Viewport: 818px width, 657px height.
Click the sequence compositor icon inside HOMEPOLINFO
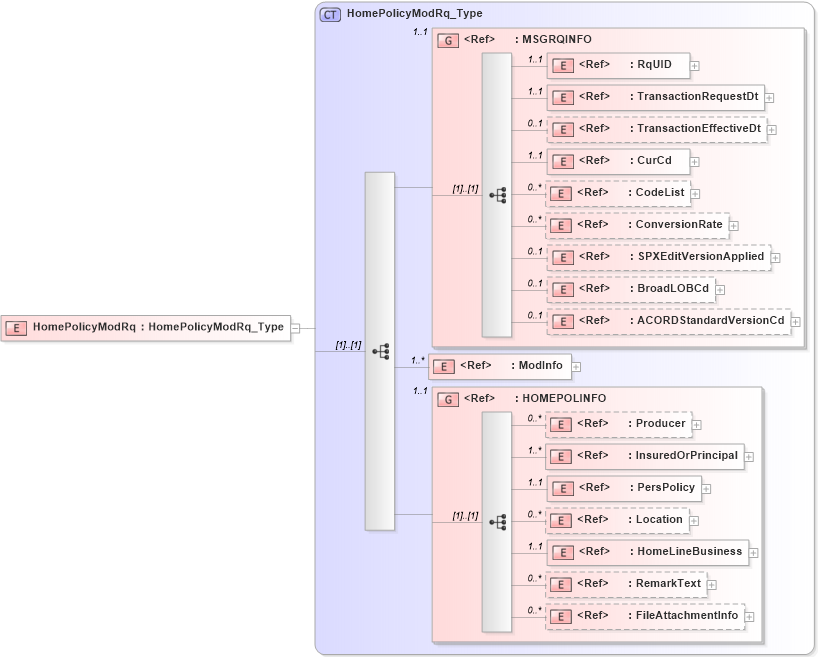pos(497,520)
